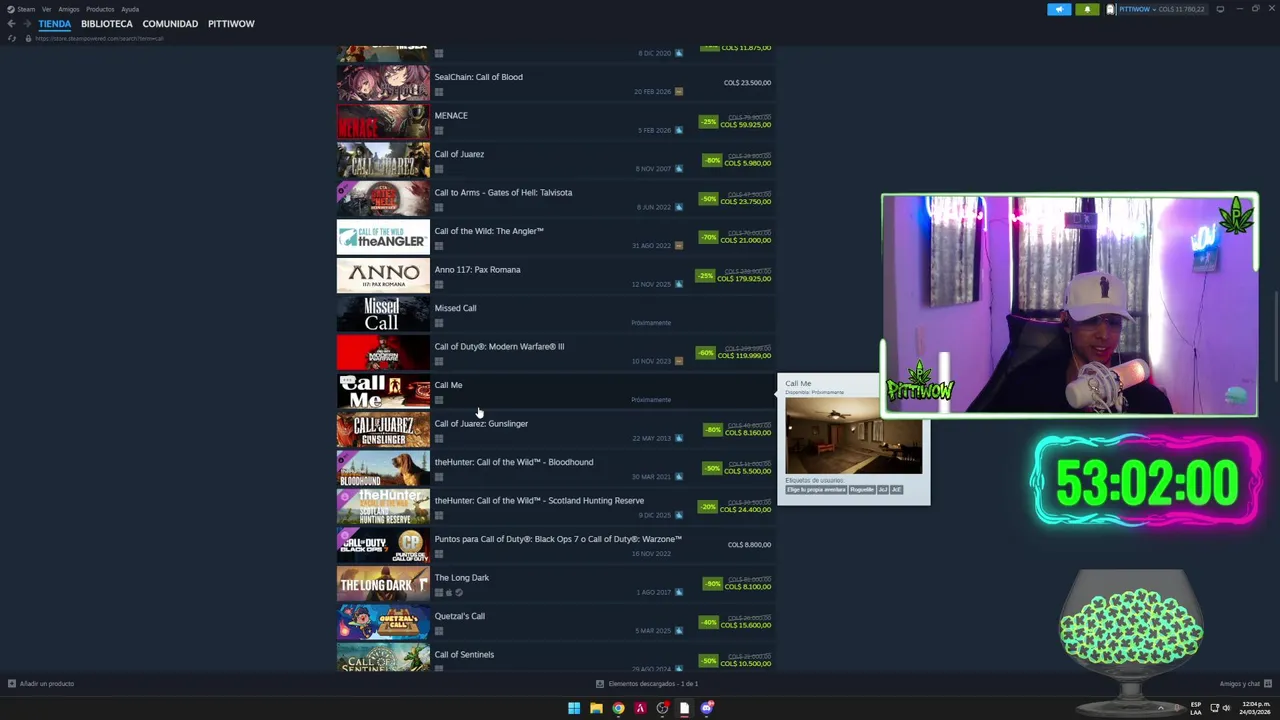Click the -70% badge on theAngler row
This screenshot has height=720, width=1280.
(708, 237)
